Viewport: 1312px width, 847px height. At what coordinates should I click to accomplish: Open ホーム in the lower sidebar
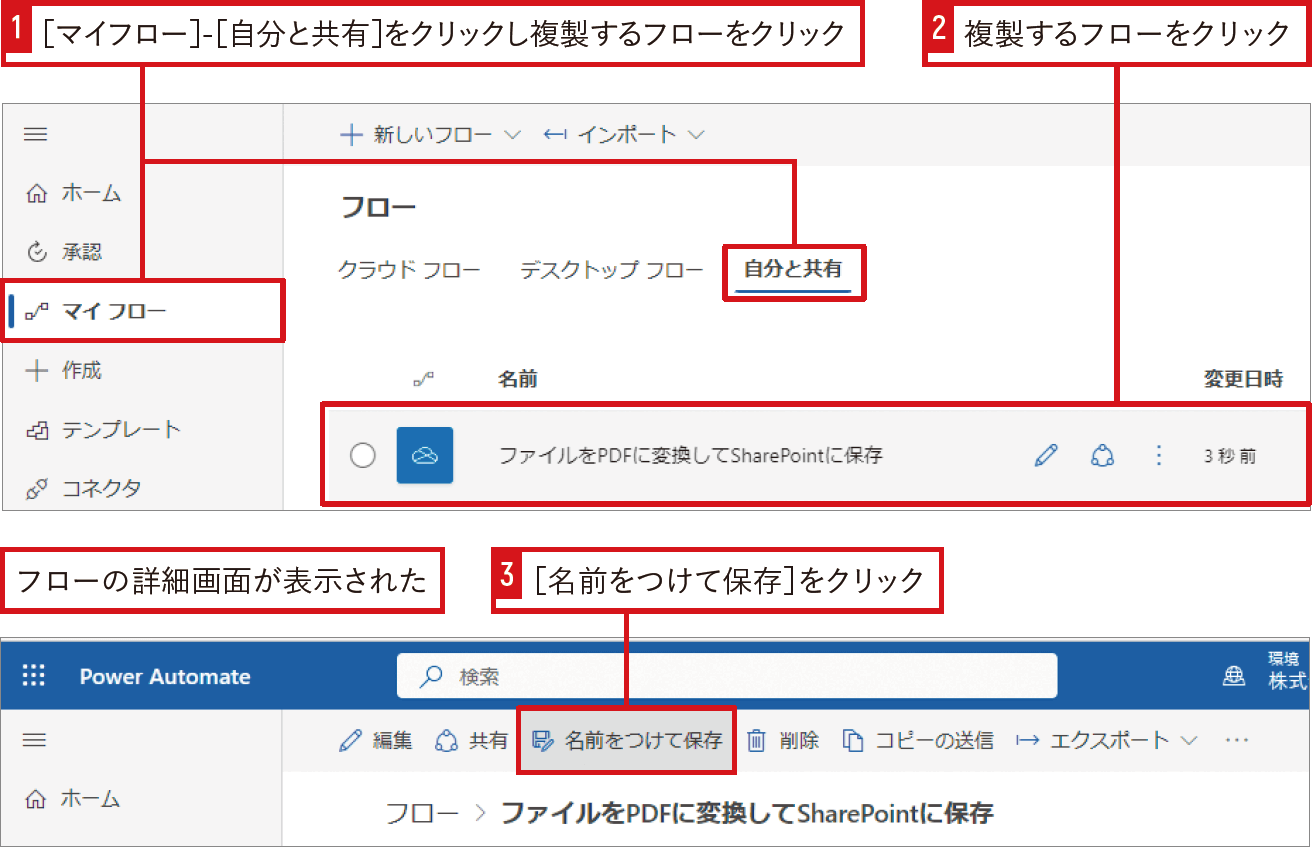74,799
